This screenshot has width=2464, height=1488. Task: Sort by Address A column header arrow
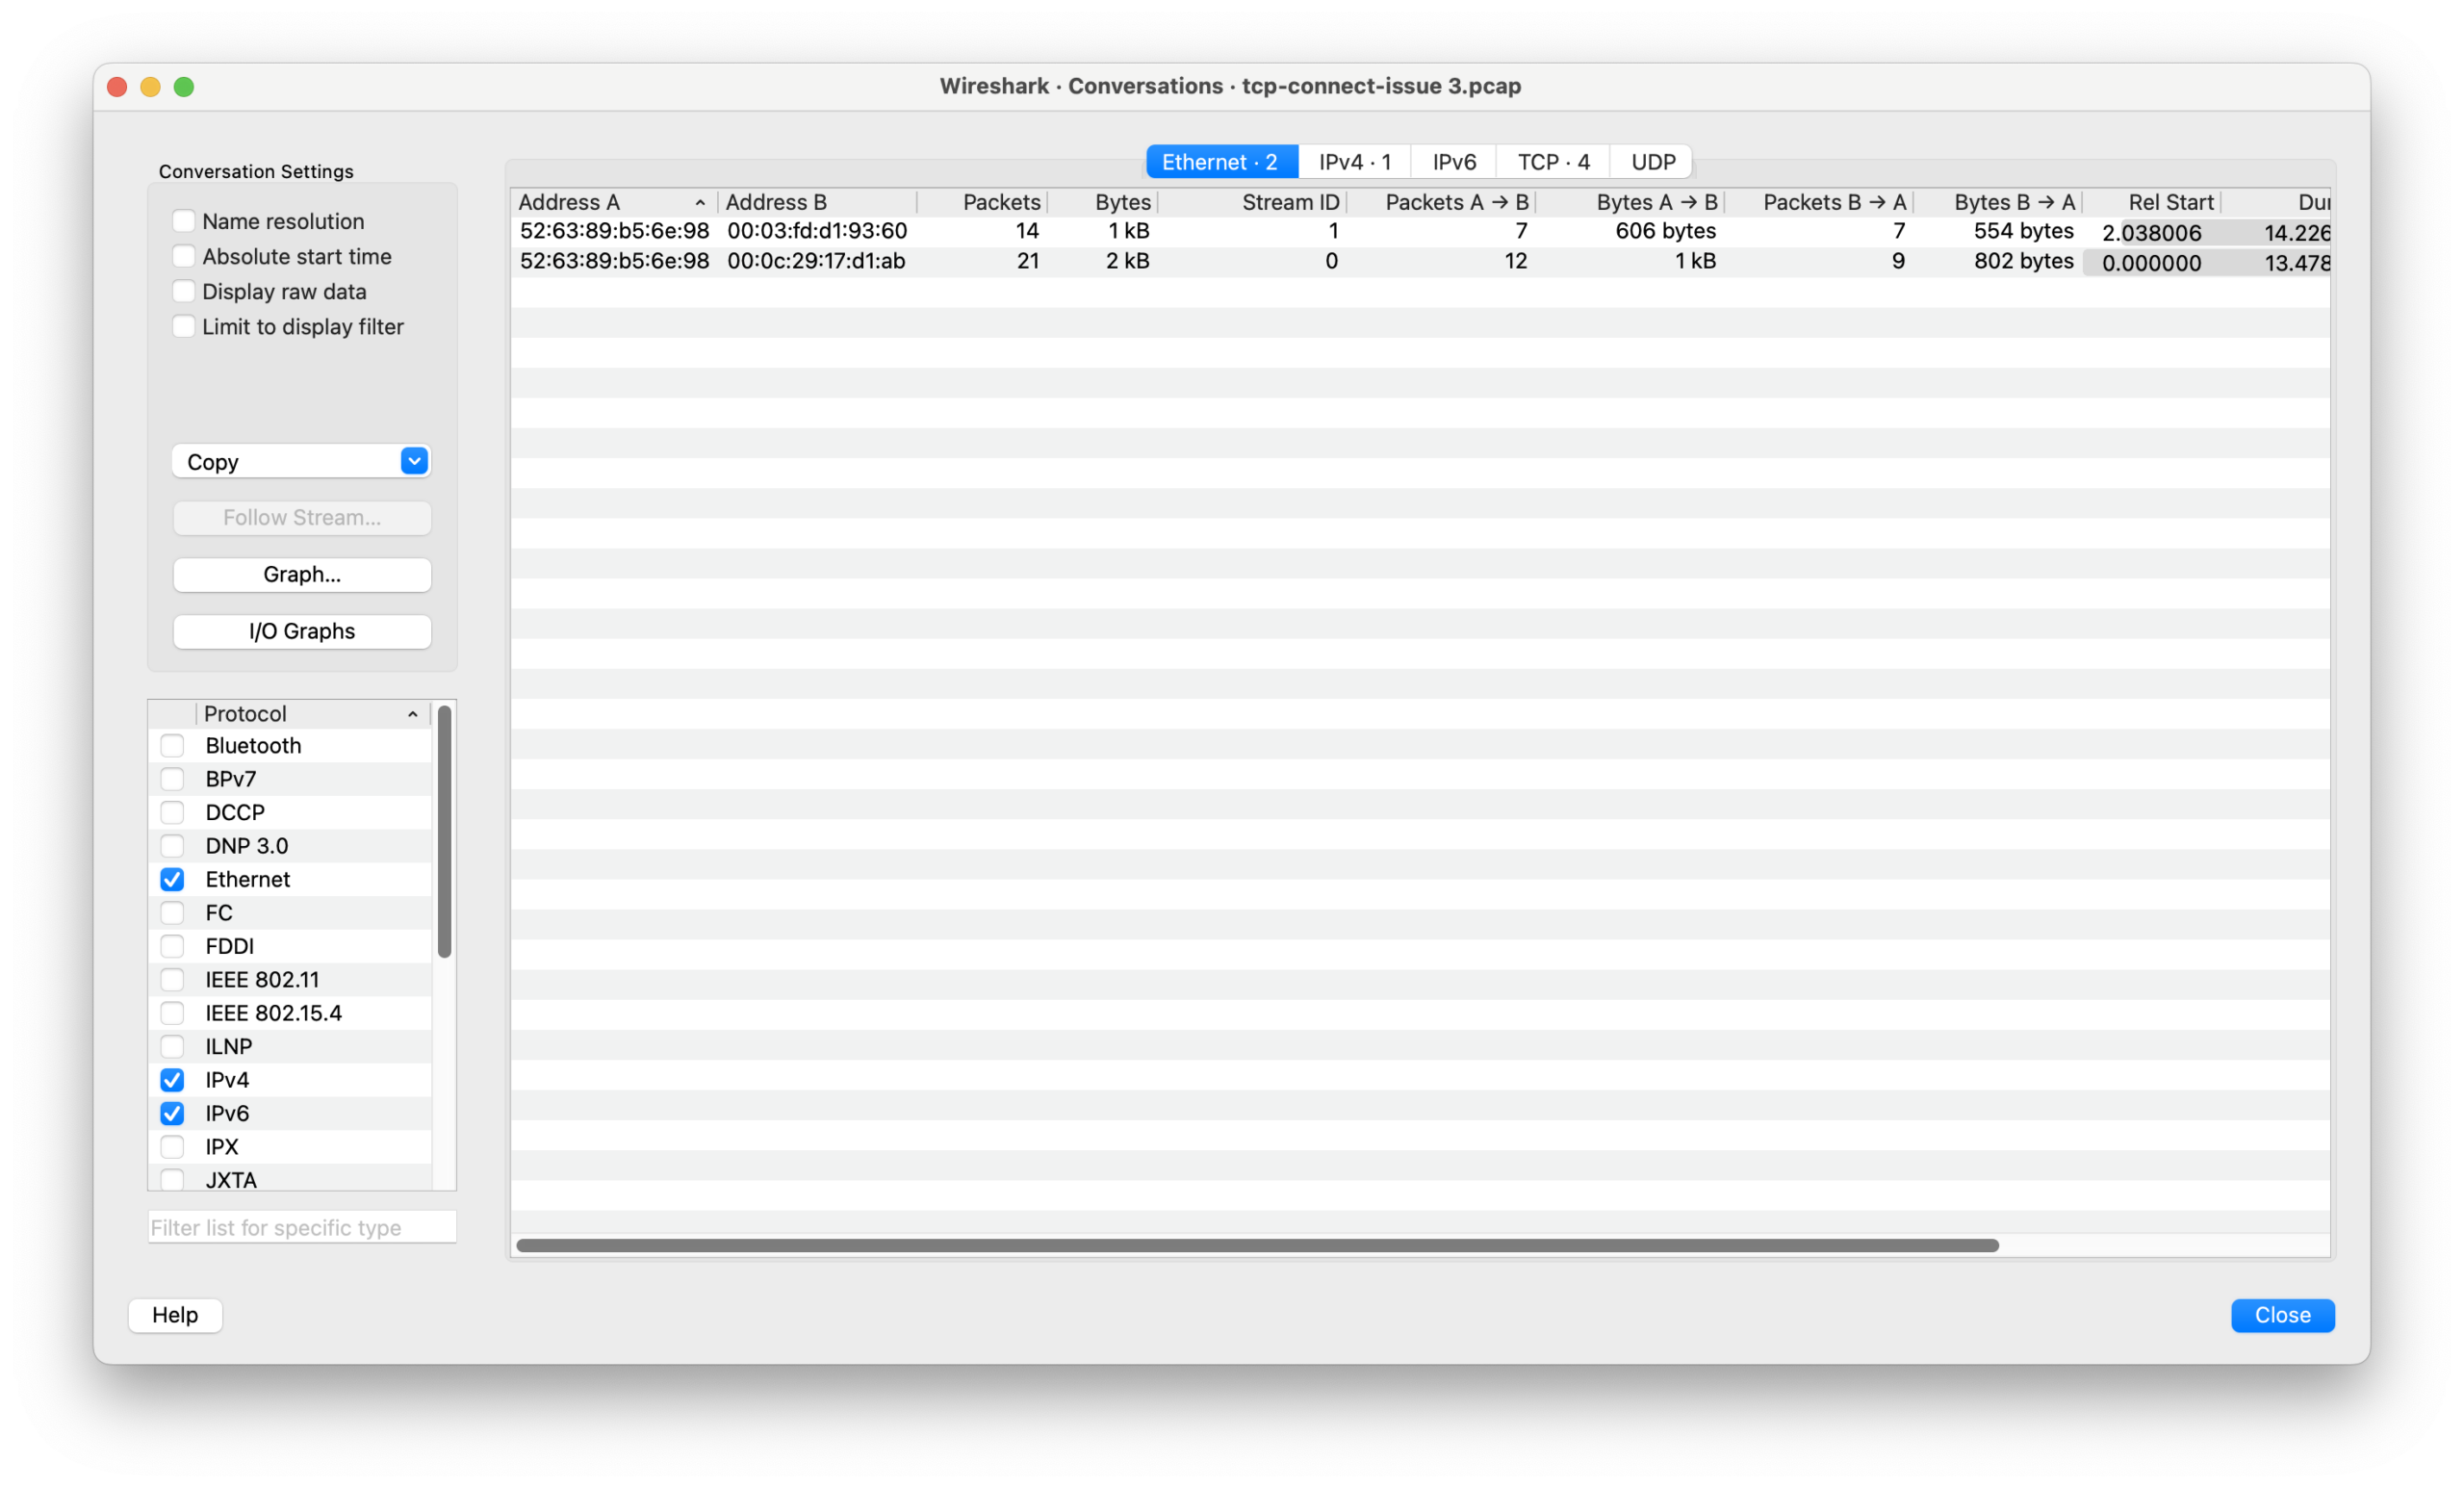point(700,203)
